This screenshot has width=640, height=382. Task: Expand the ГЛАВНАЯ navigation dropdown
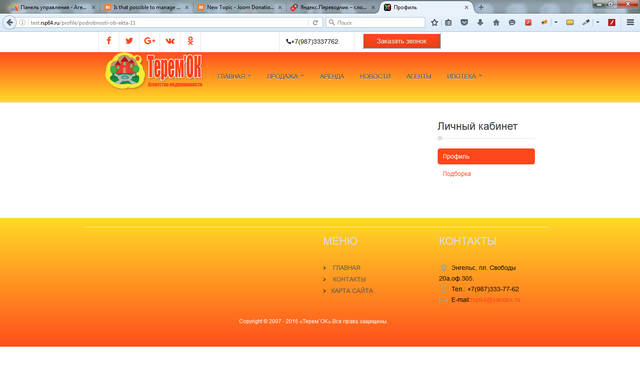coord(234,76)
